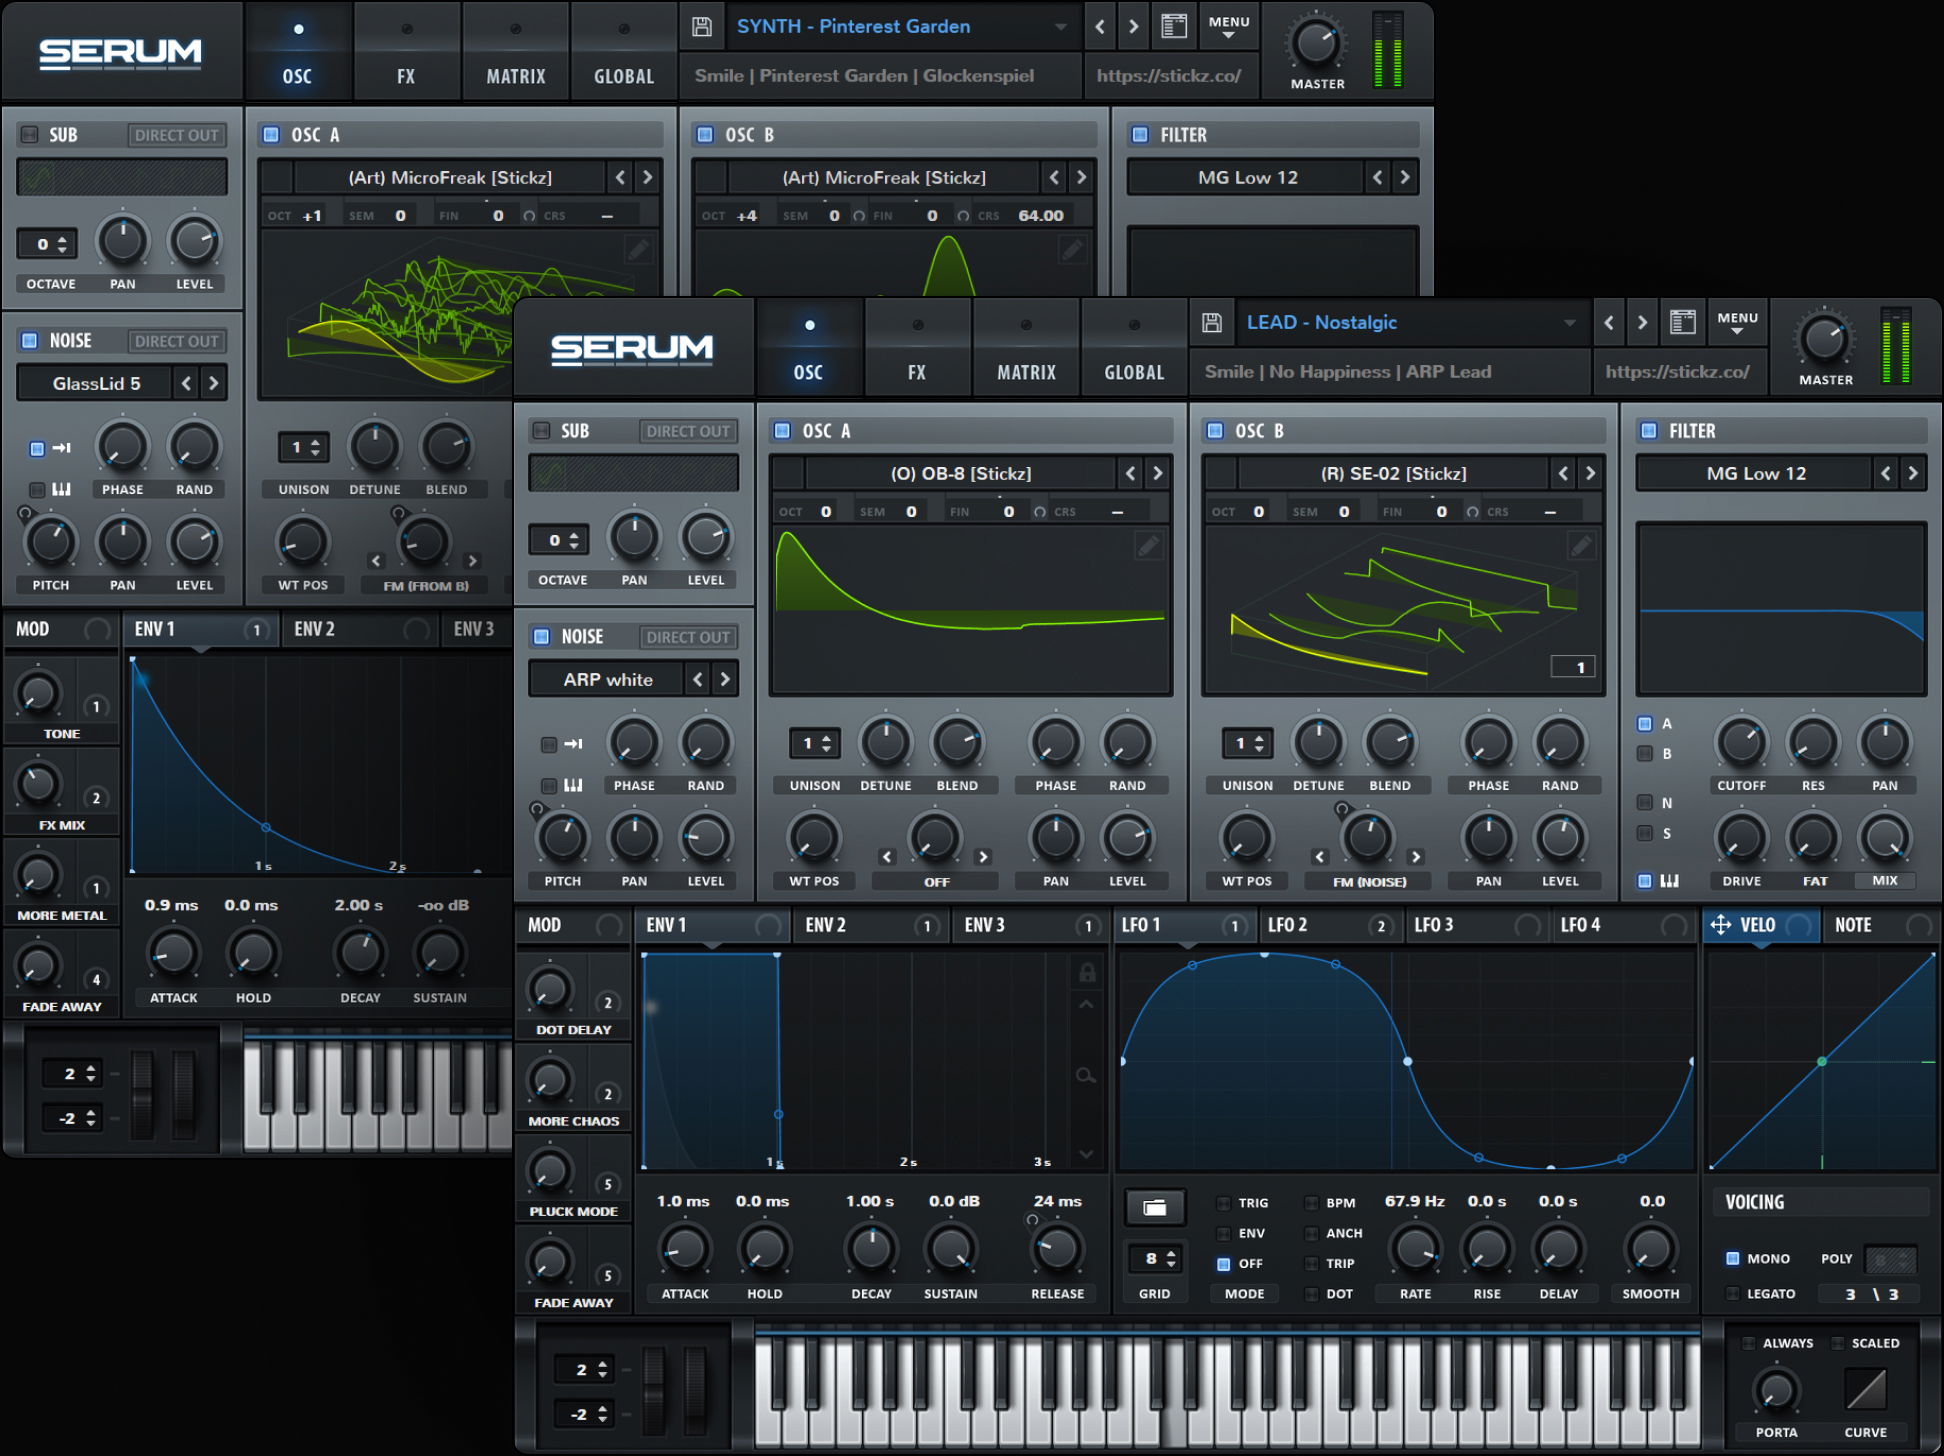Enable the MONO voicing checkbox
1944x1456 pixels.
[x=1733, y=1258]
